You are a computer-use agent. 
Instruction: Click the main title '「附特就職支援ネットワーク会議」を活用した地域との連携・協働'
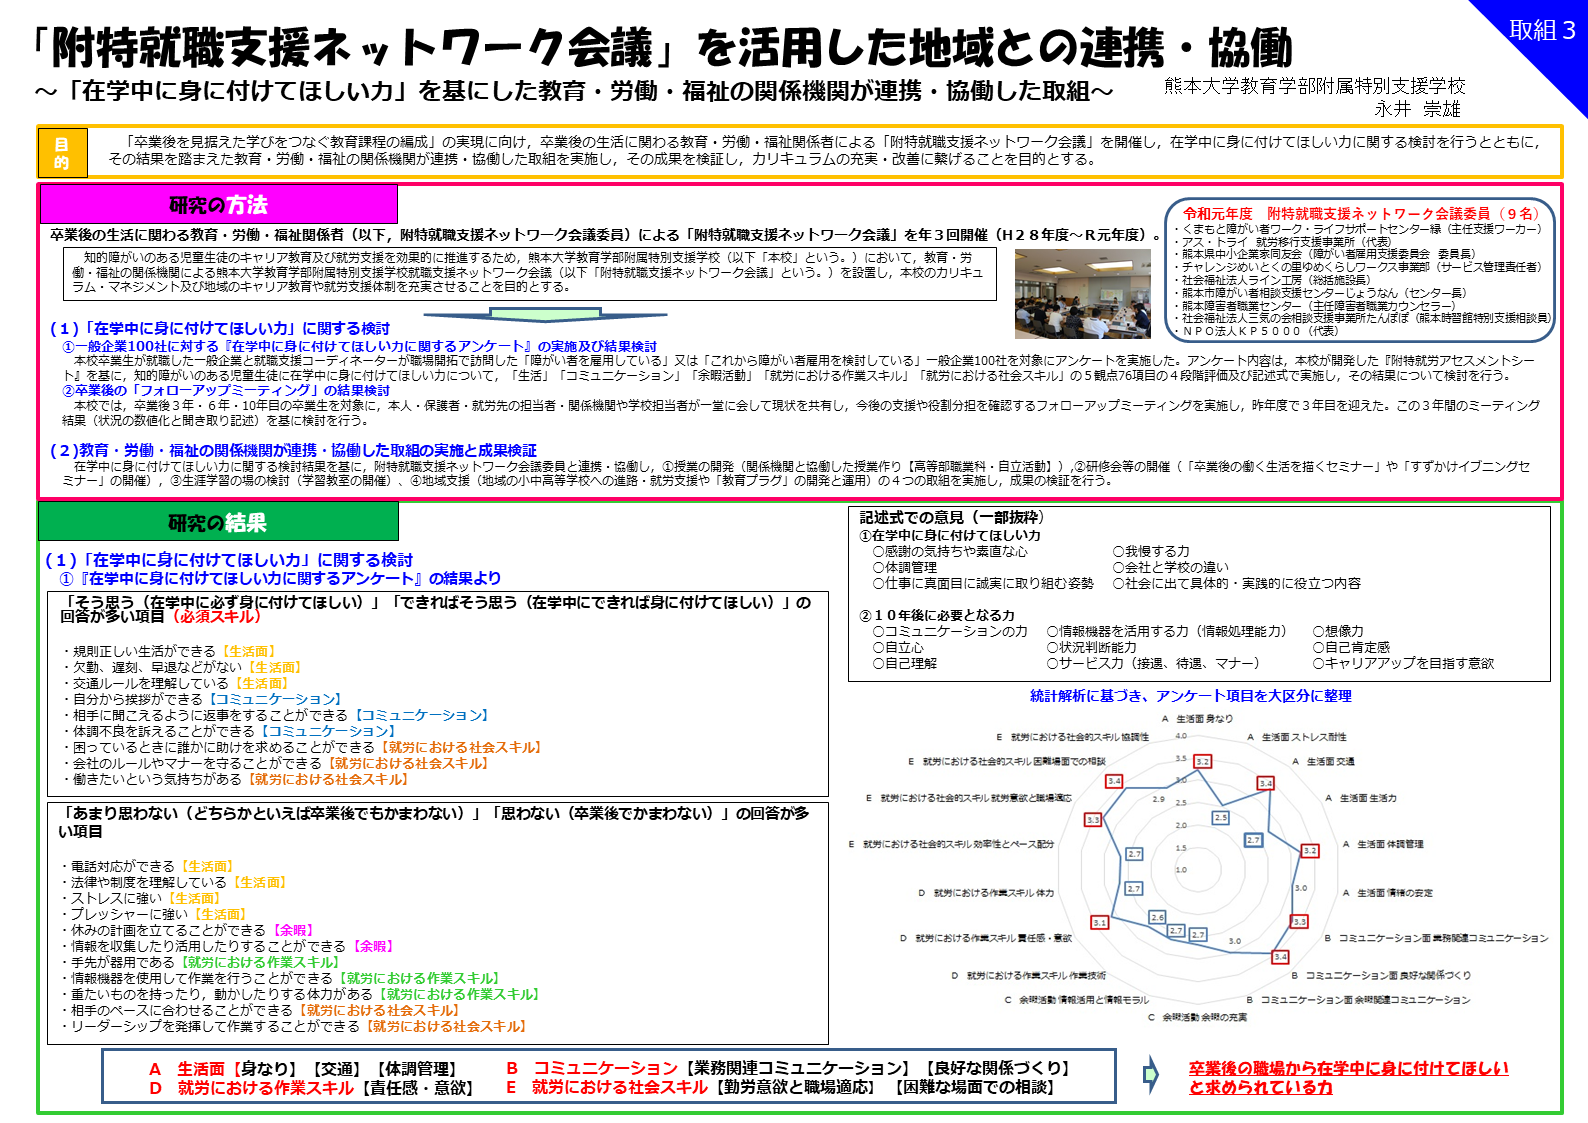660,47
